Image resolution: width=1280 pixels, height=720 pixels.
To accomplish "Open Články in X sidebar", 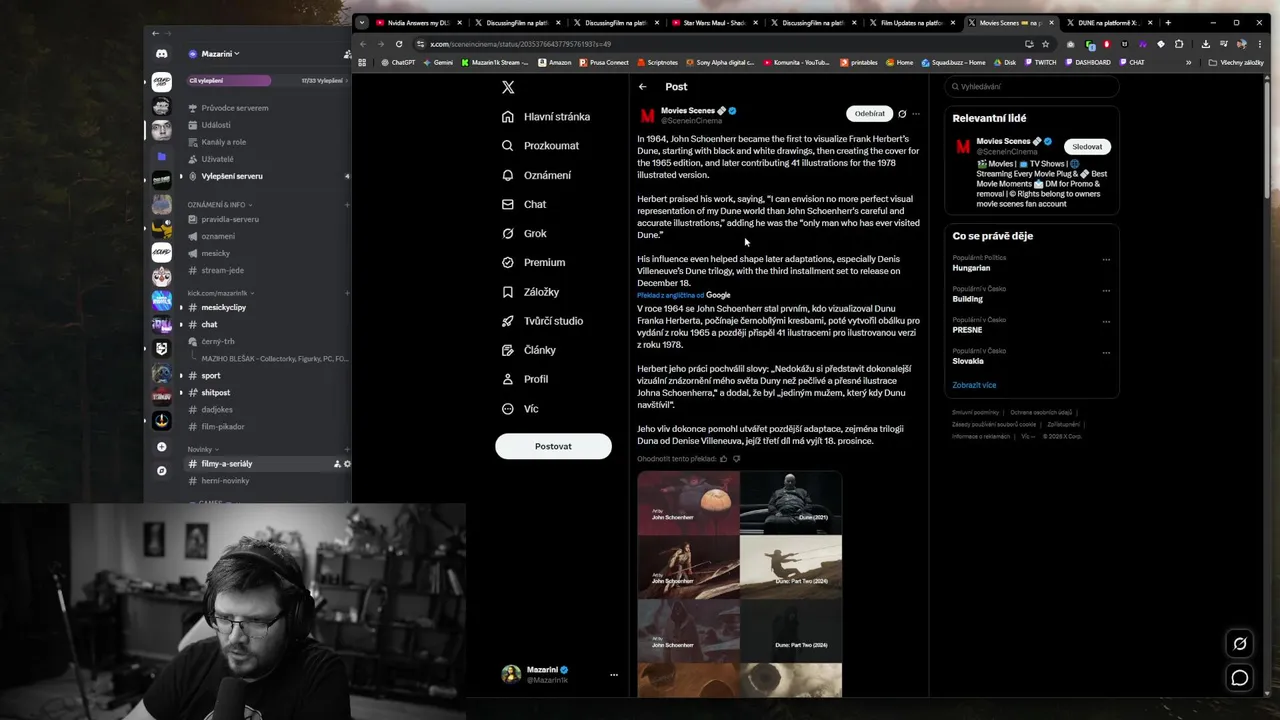I will click(x=528, y=350).
